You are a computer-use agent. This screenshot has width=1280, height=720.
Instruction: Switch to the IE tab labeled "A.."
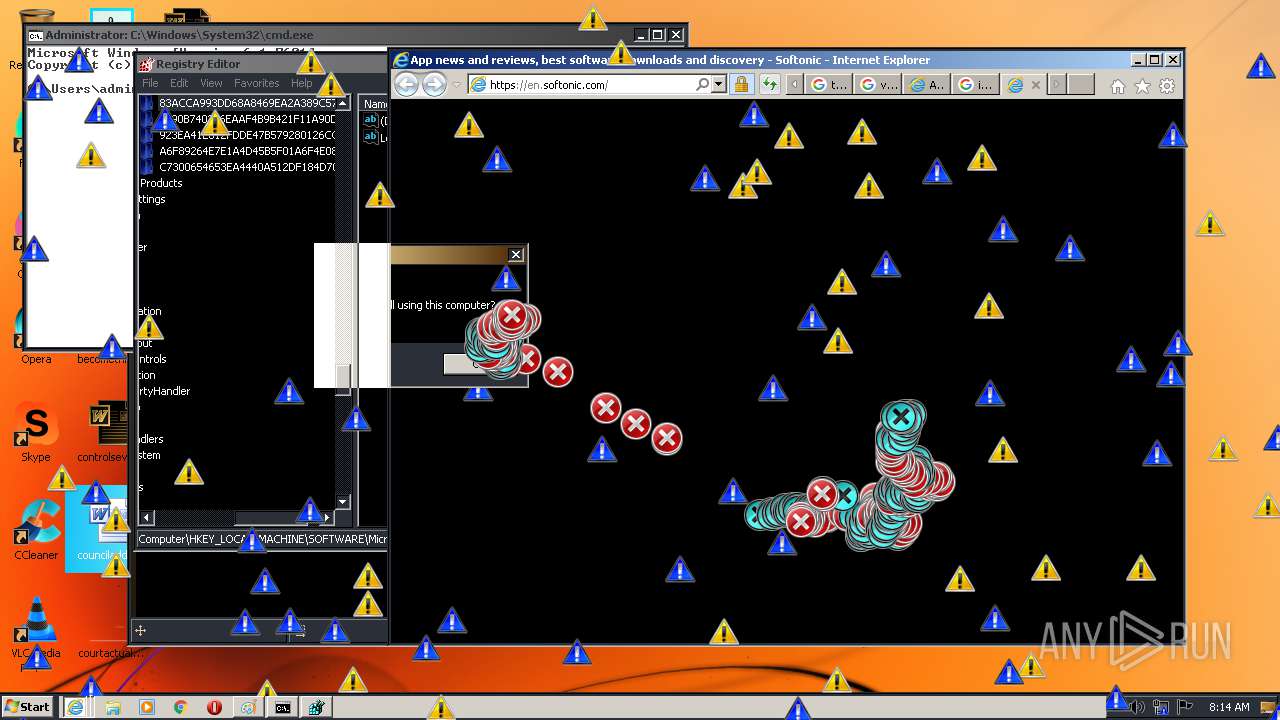point(927,85)
